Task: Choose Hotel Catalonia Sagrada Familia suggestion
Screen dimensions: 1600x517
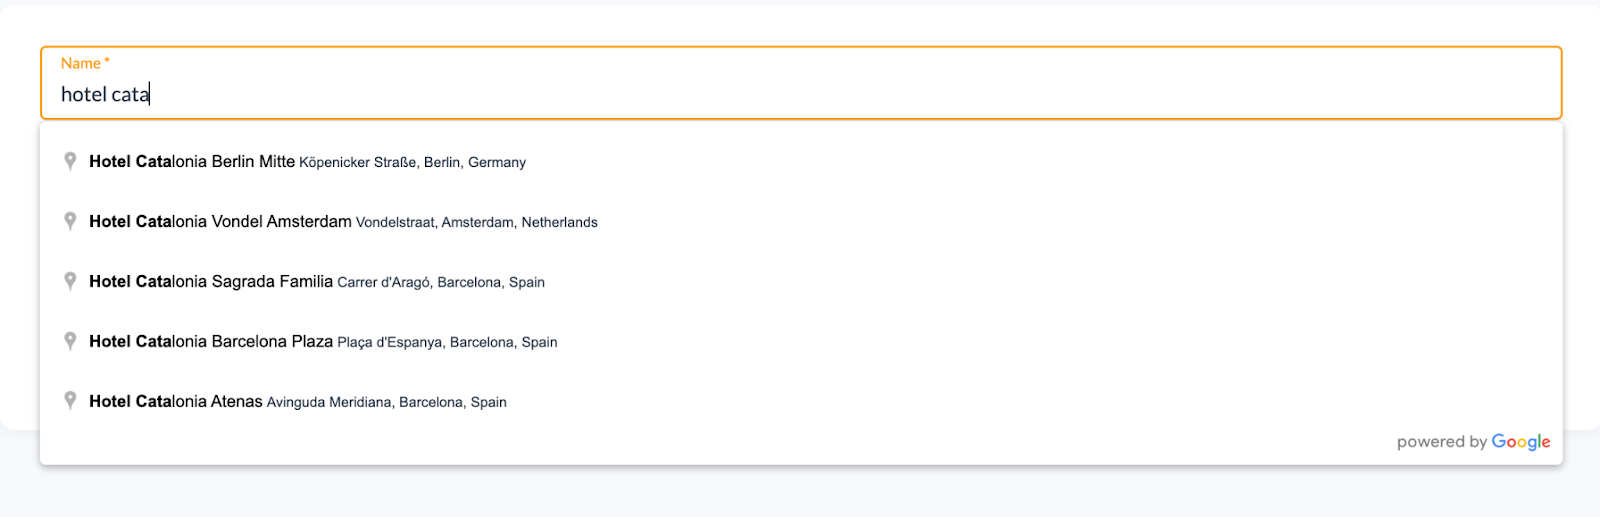Action: (x=800, y=282)
